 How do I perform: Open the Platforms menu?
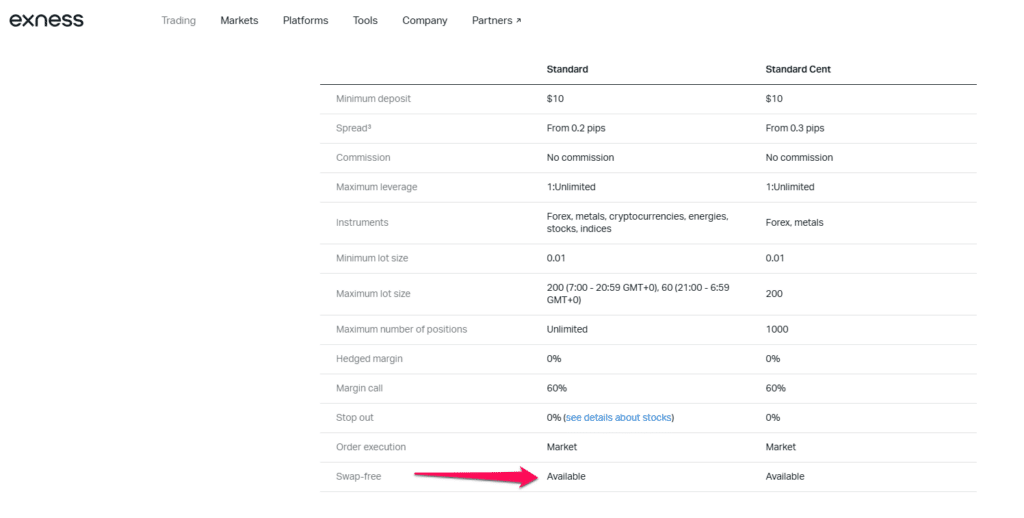click(306, 20)
